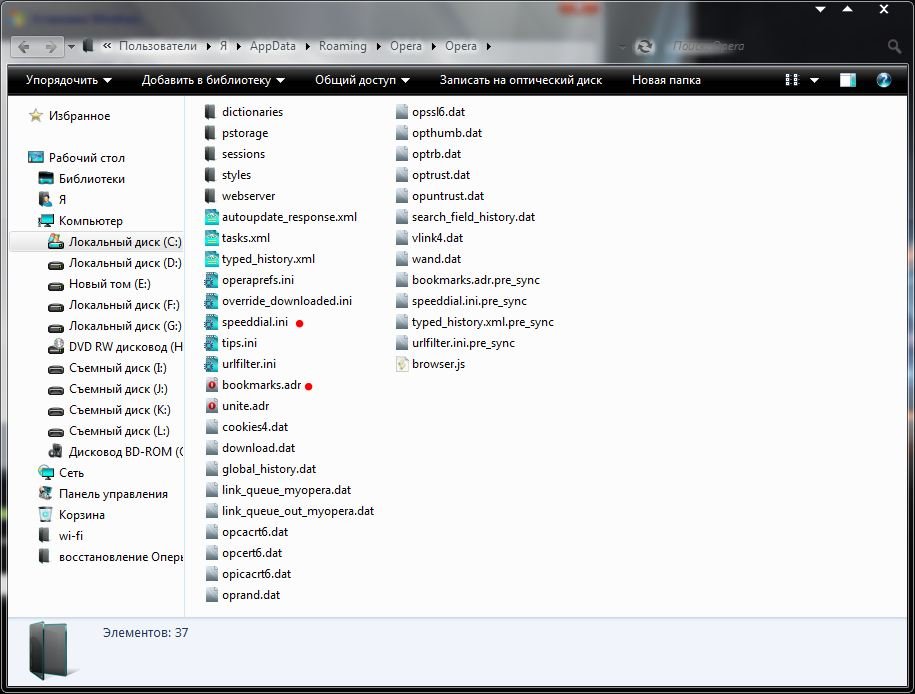
Task: Select Панель управления in navigation tree
Action: click(x=112, y=494)
